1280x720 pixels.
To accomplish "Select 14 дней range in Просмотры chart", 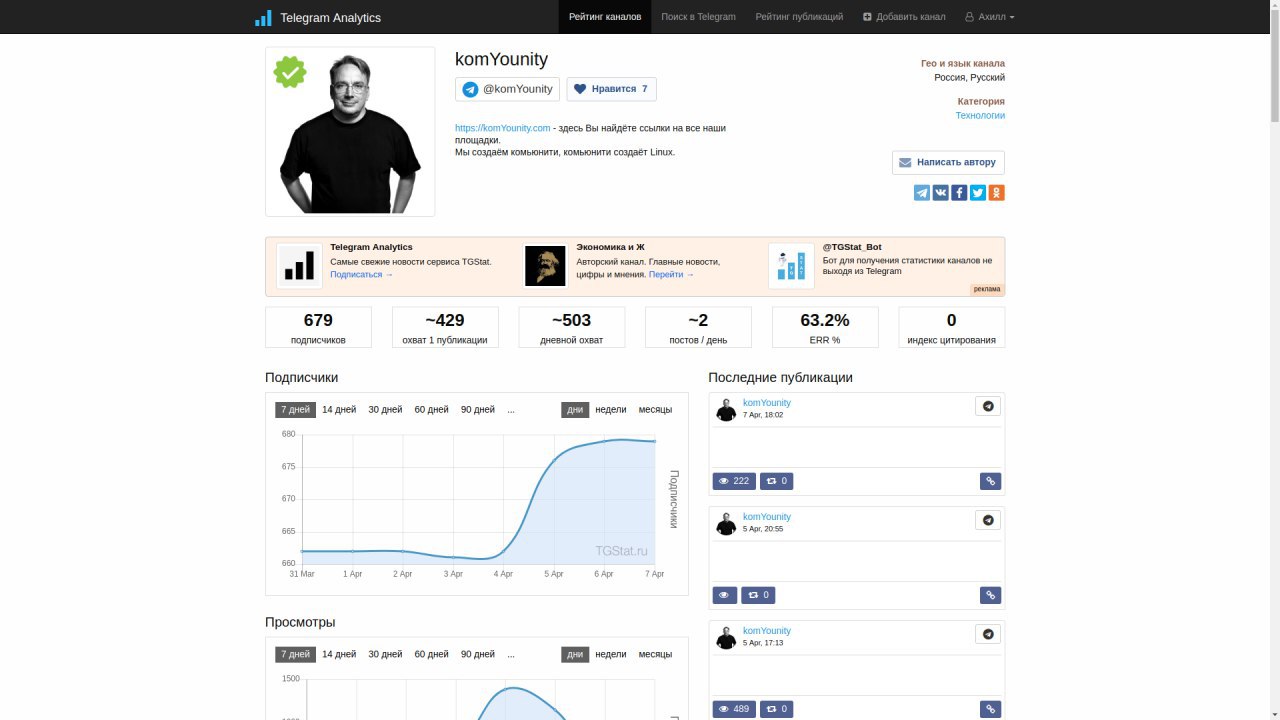I will coord(339,654).
